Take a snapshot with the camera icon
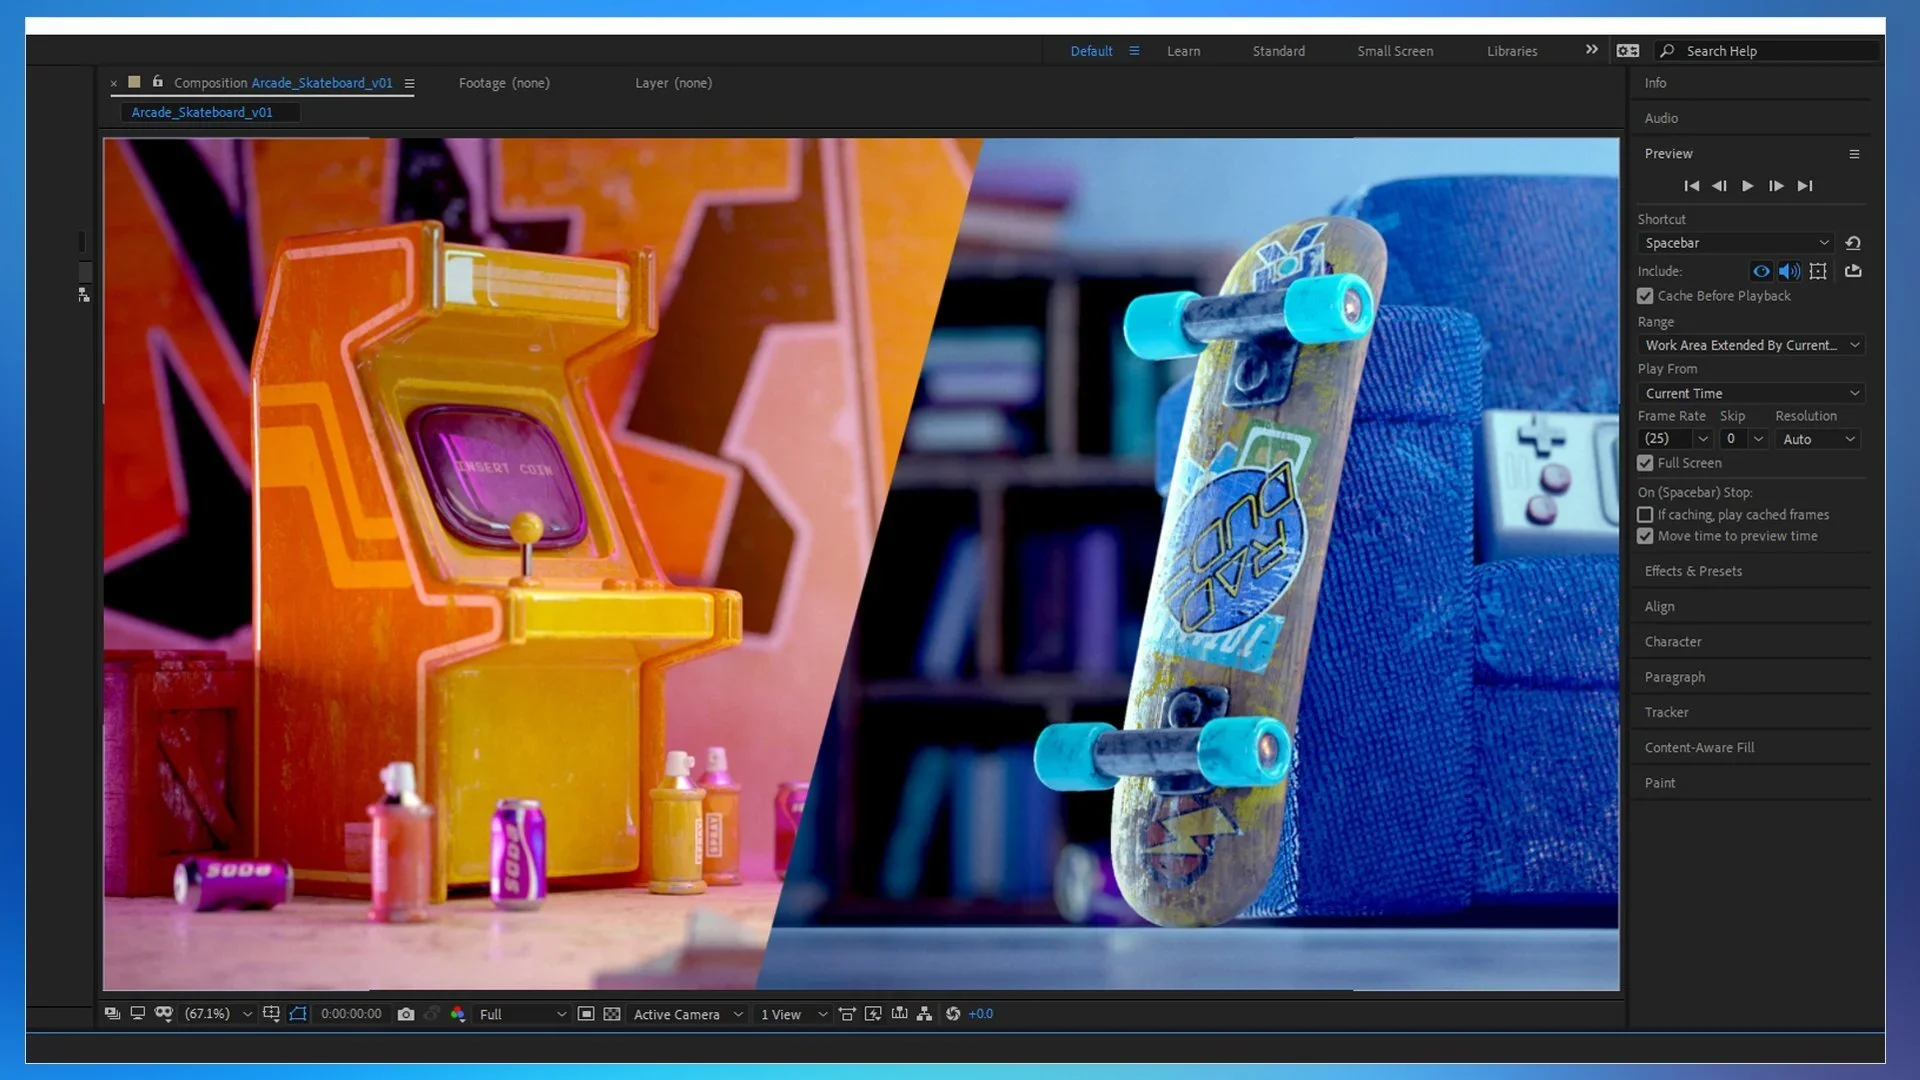This screenshot has height=1080, width=1920. click(x=405, y=1014)
